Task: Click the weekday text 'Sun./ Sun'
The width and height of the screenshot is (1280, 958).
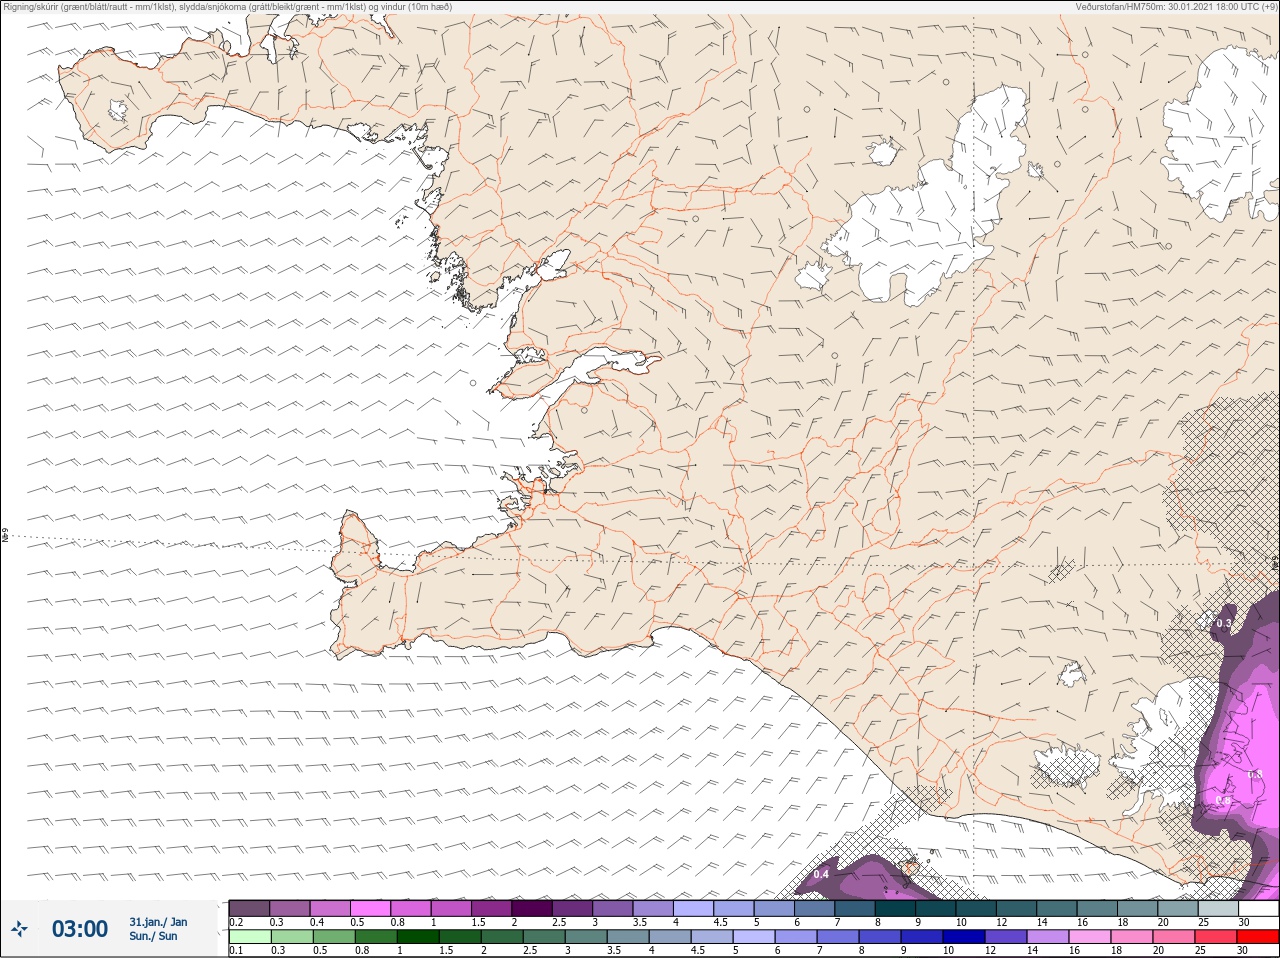Action: (153, 936)
